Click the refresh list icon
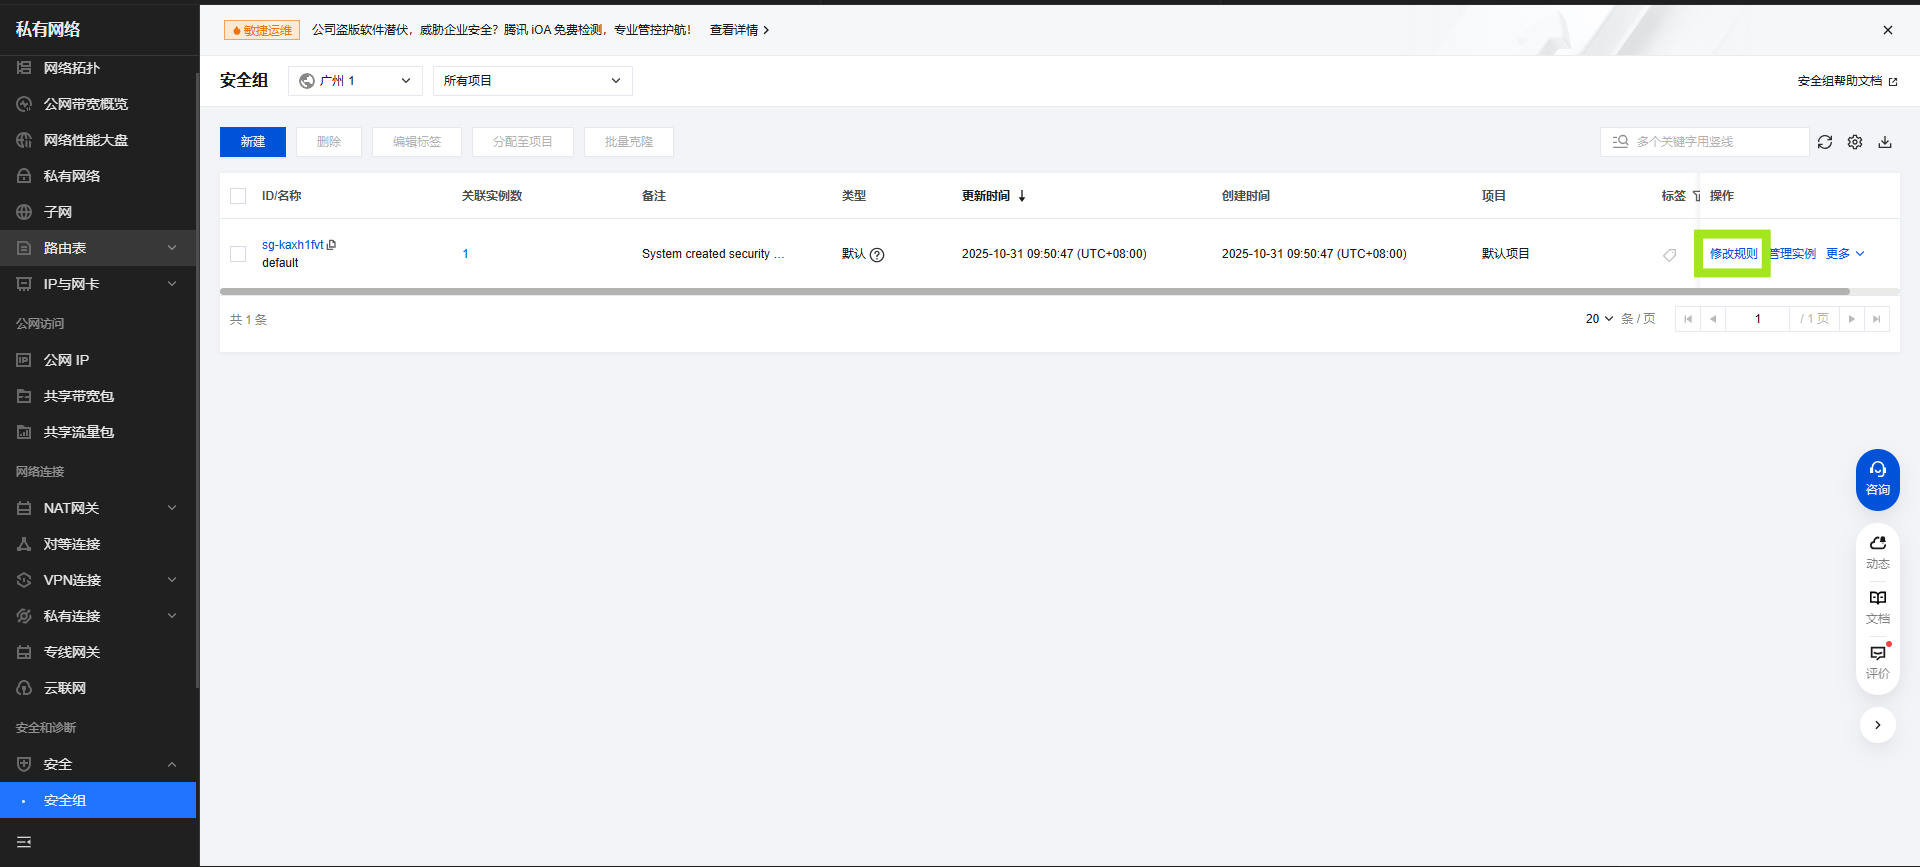This screenshot has width=1920, height=867. 1825,142
